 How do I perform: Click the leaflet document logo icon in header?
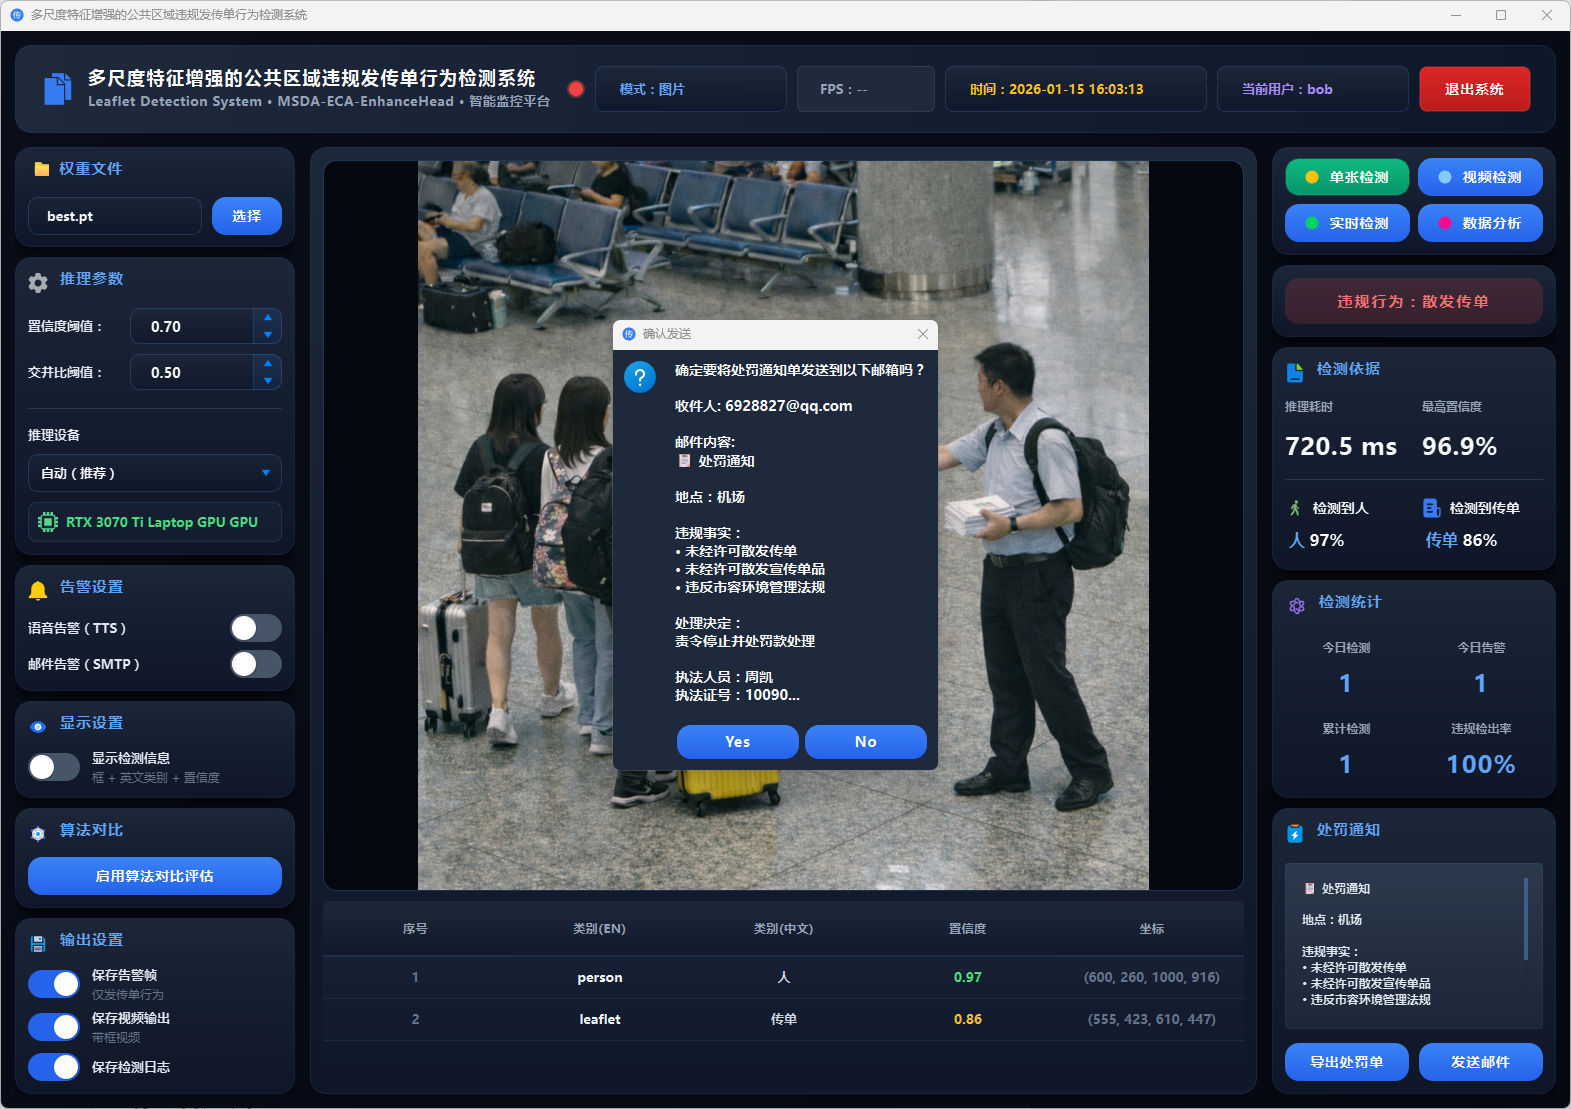tap(57, 89)
